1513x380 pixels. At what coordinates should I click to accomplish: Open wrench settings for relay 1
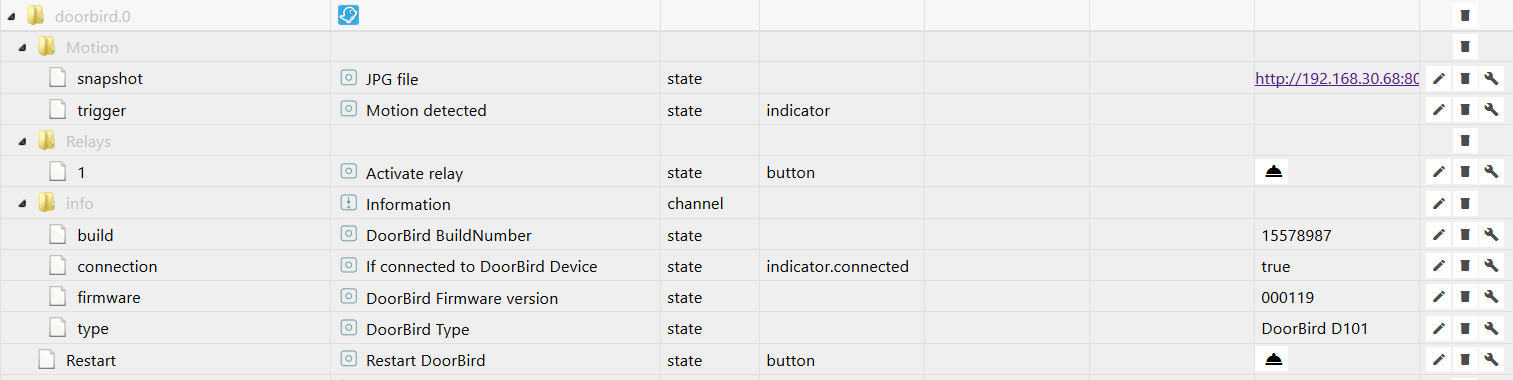click(1491, 172)
